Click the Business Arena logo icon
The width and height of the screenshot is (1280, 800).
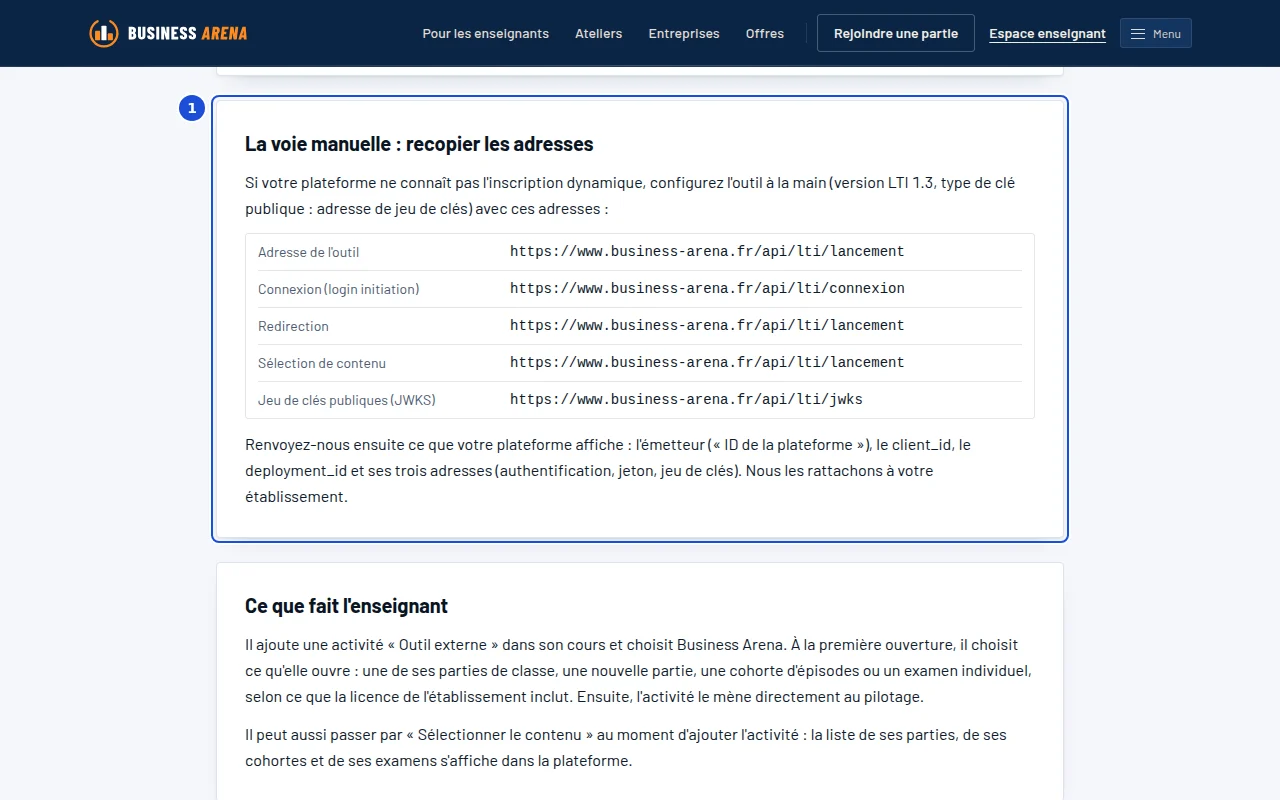[103, 33]
